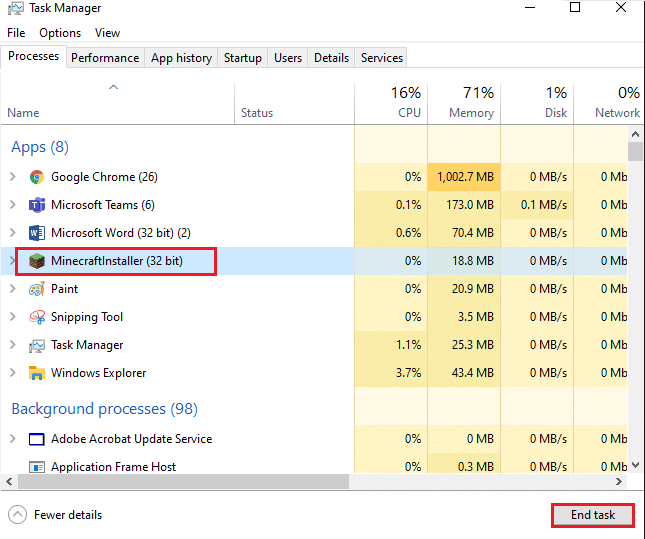Click the Windows Explorer folder icon
The height and width of the screenshot is (539, 645).
click(x=37, y=373)
